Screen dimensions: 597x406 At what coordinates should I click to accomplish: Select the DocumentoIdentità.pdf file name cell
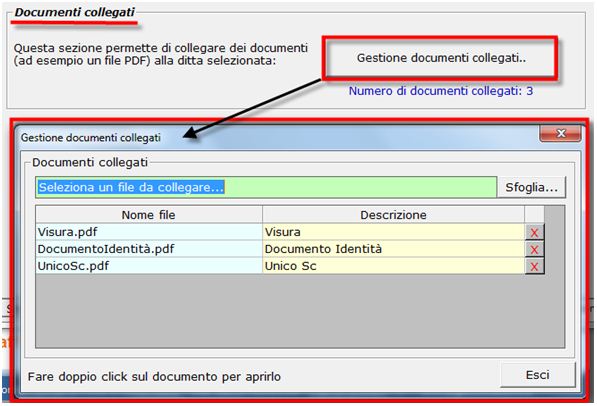click(149, 249)
